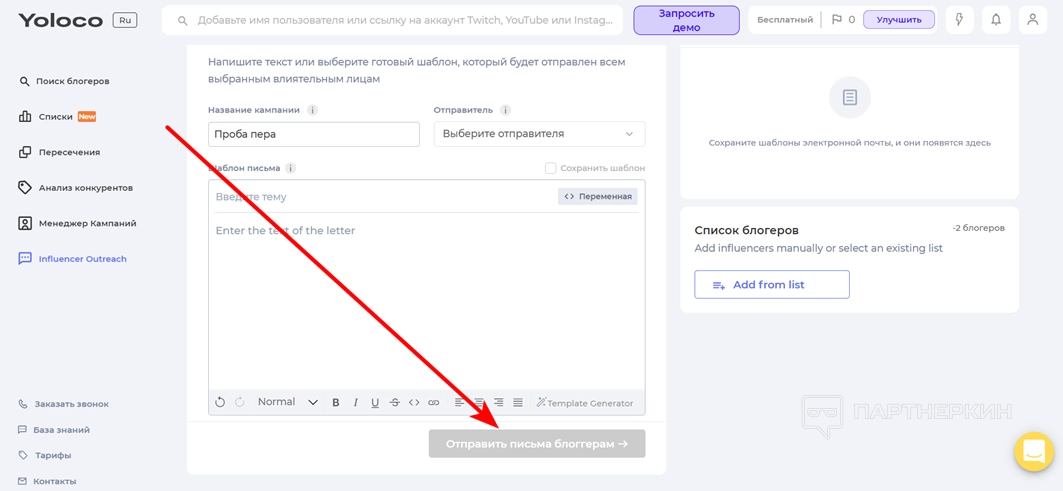Open the Выберите отправителя dropdown
The width and height of the screenshot is (1063, 491).
539,134
